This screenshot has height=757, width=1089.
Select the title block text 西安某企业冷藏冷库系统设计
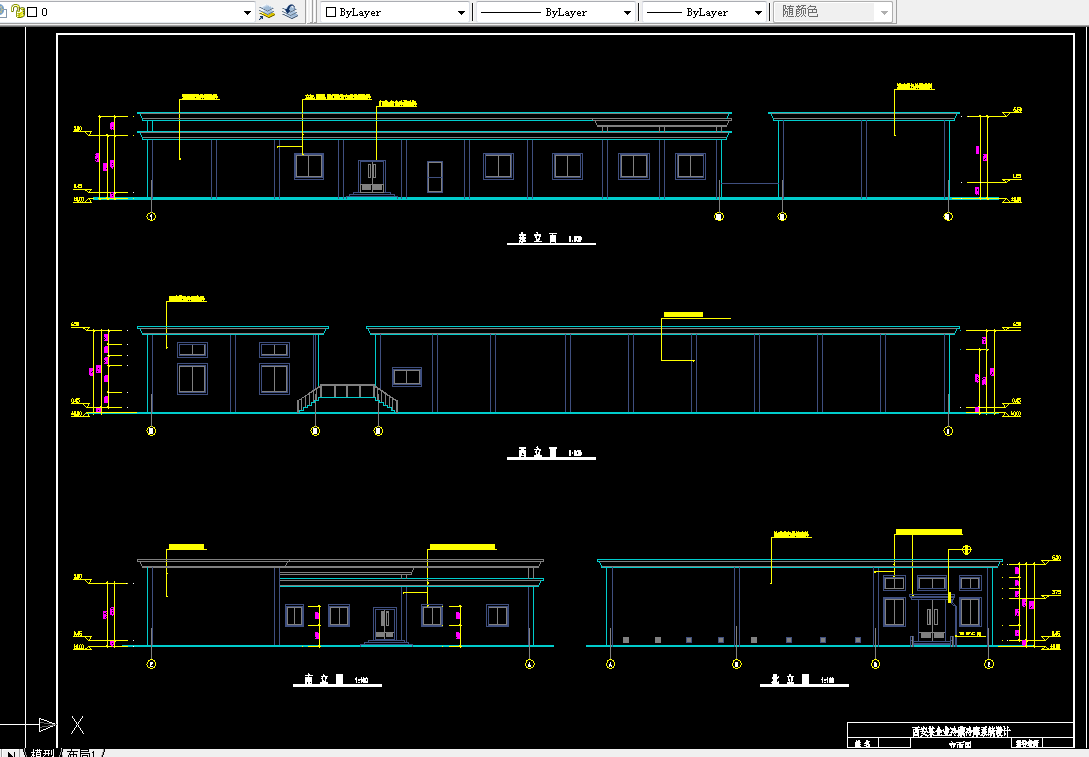(961, 731)
